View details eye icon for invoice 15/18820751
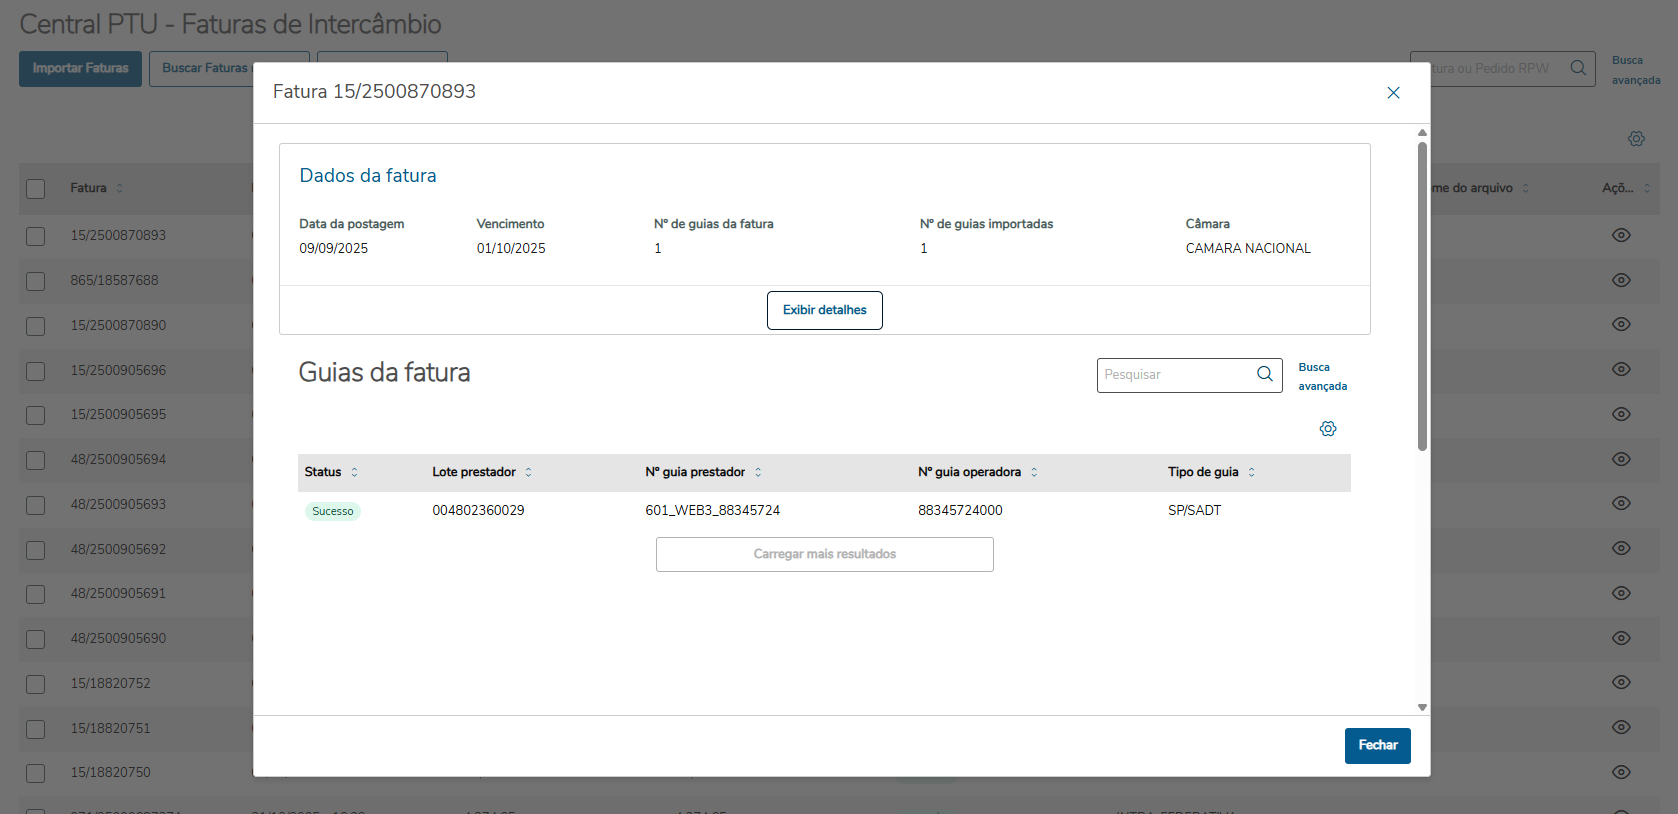This screenshot has height=814, width=1678. click(1621, 727)
